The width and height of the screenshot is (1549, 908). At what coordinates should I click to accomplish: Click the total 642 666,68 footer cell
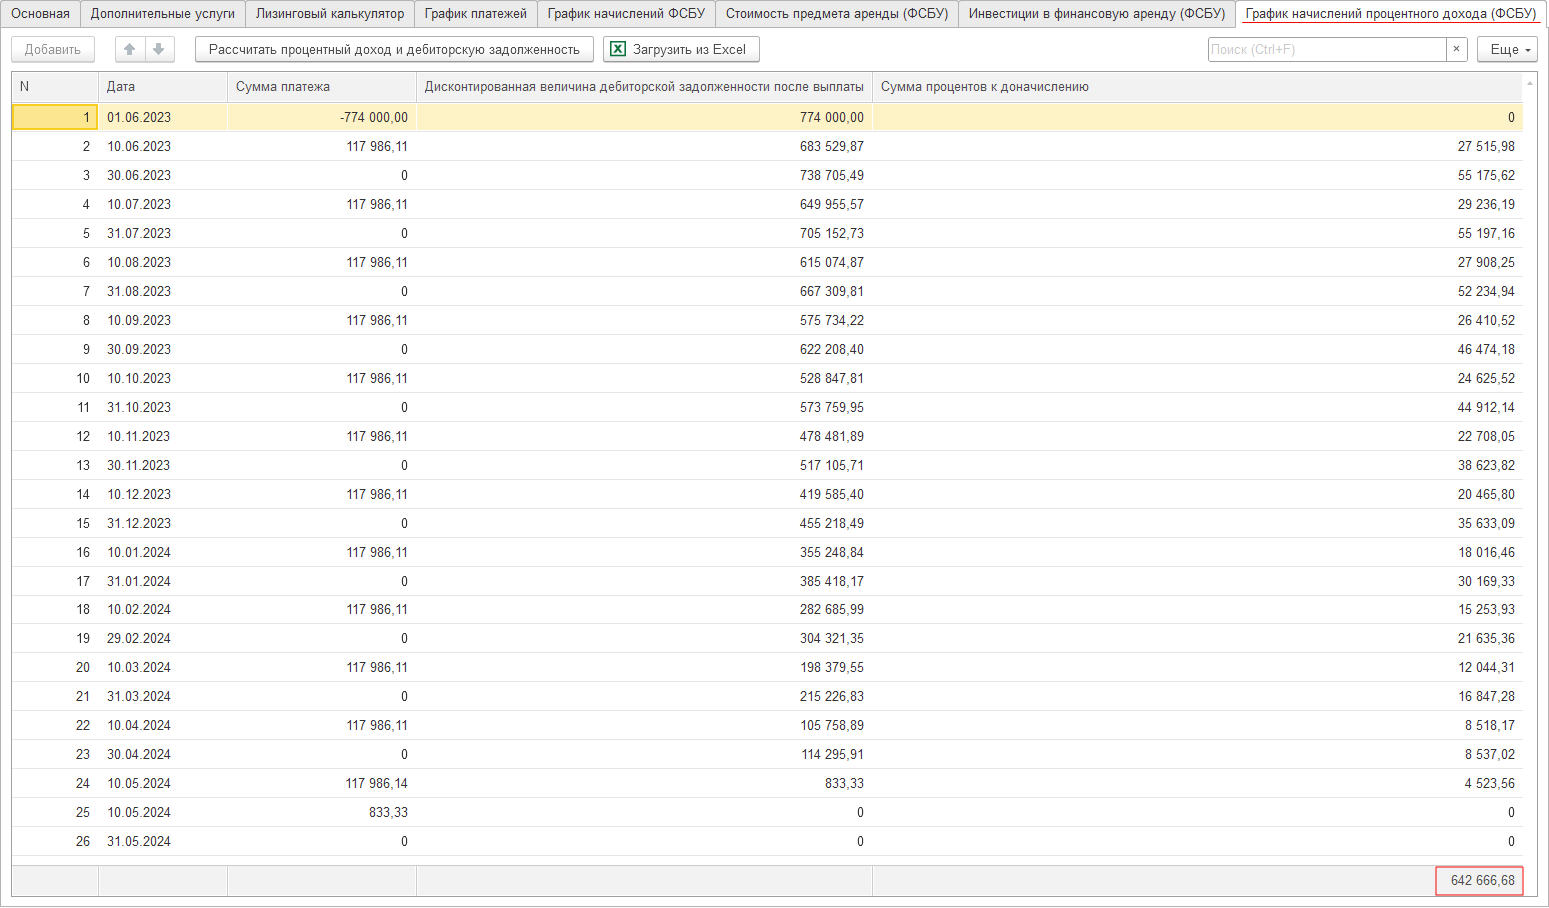[x=1481, y=880]
